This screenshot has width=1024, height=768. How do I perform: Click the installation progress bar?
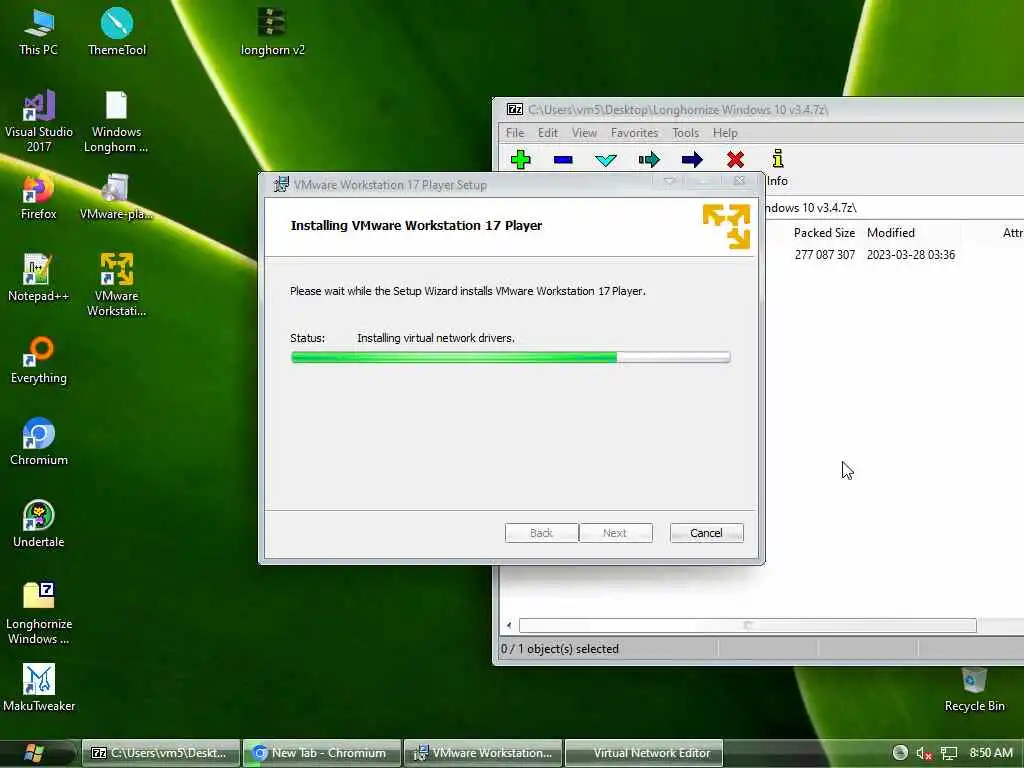click(510, 357)
